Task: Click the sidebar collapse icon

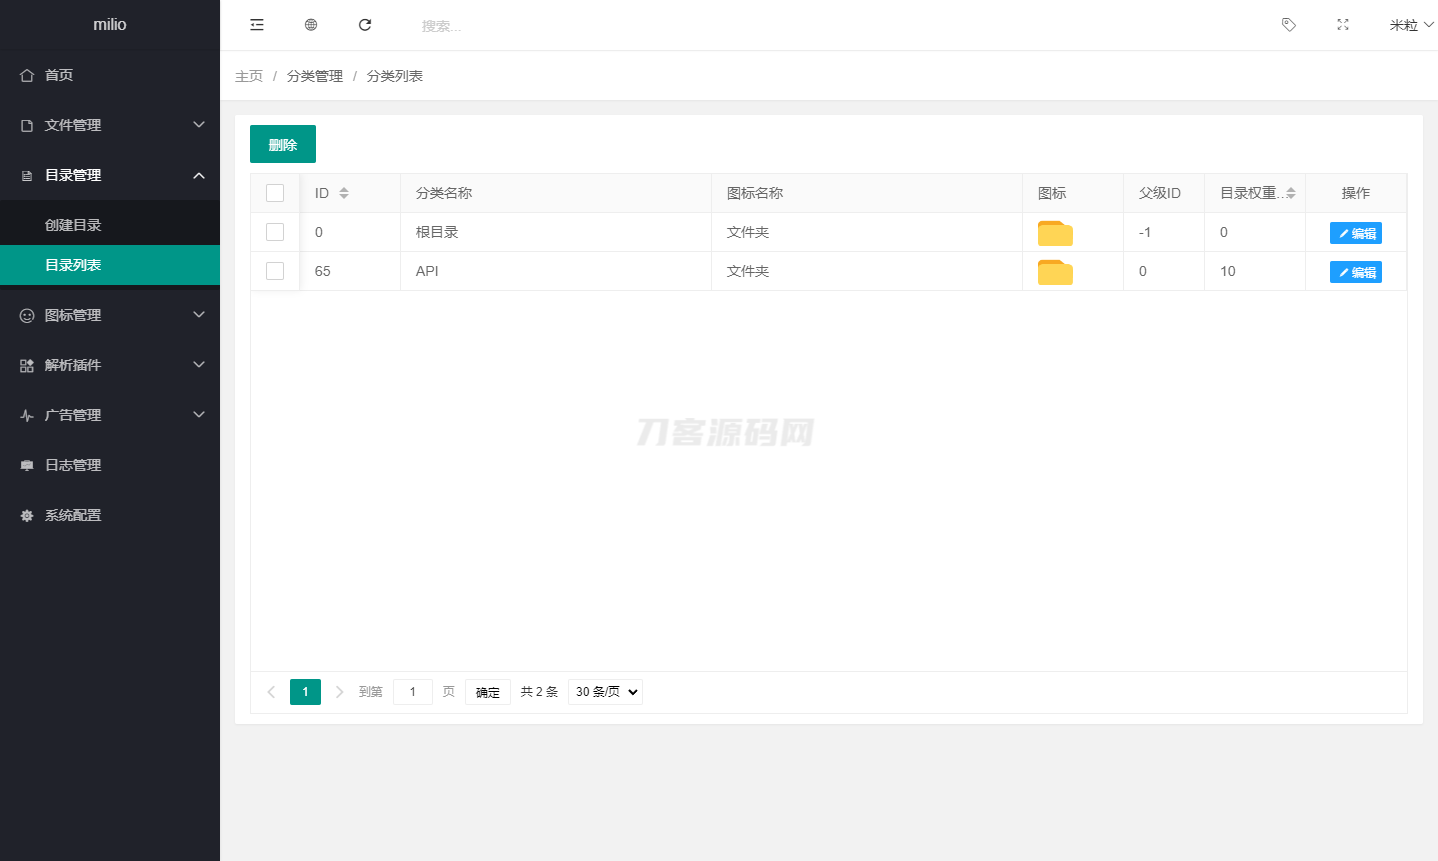Action: coord(257,24)
